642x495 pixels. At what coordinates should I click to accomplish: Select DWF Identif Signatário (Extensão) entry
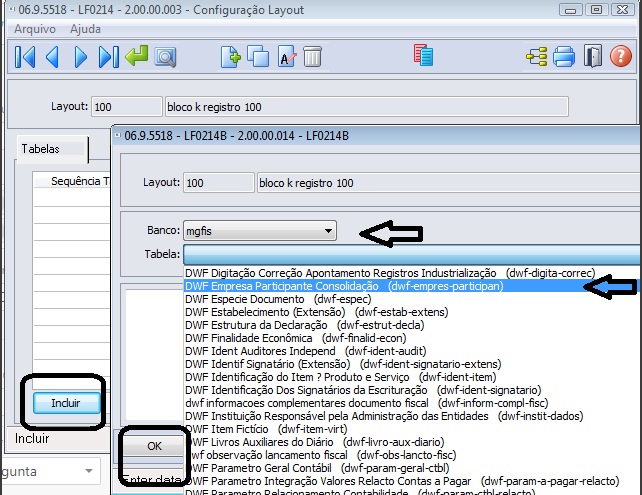point(411,364)
